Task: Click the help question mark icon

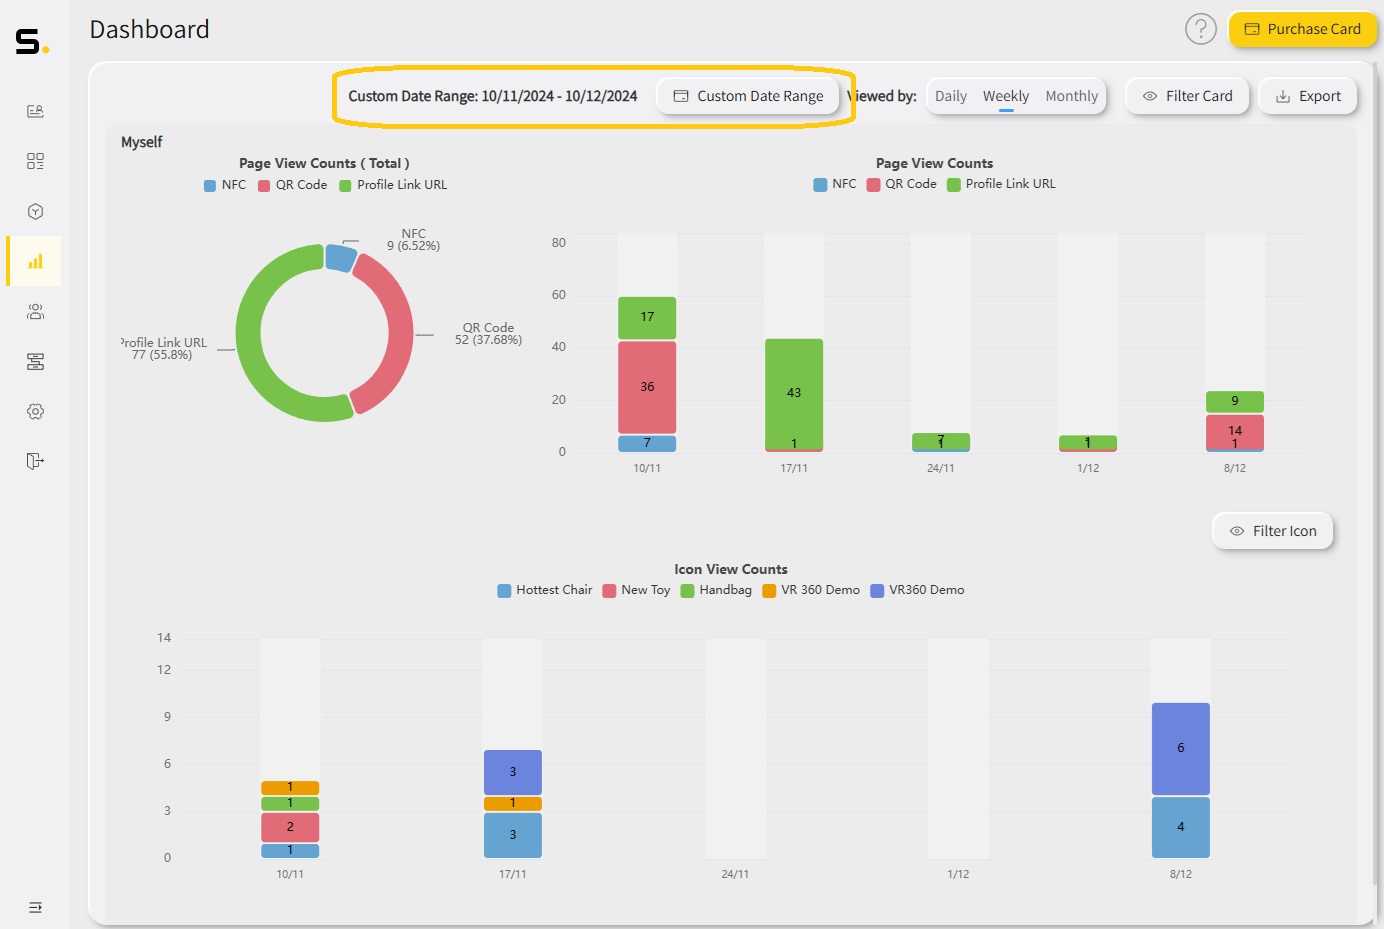Action: [1201, 29]
